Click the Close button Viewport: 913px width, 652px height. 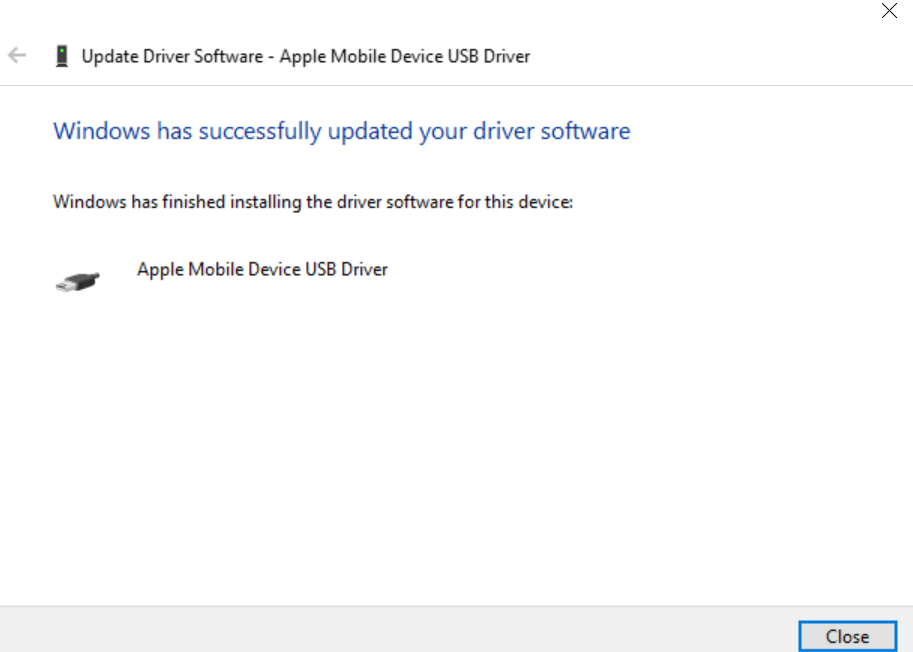[847, 636]
